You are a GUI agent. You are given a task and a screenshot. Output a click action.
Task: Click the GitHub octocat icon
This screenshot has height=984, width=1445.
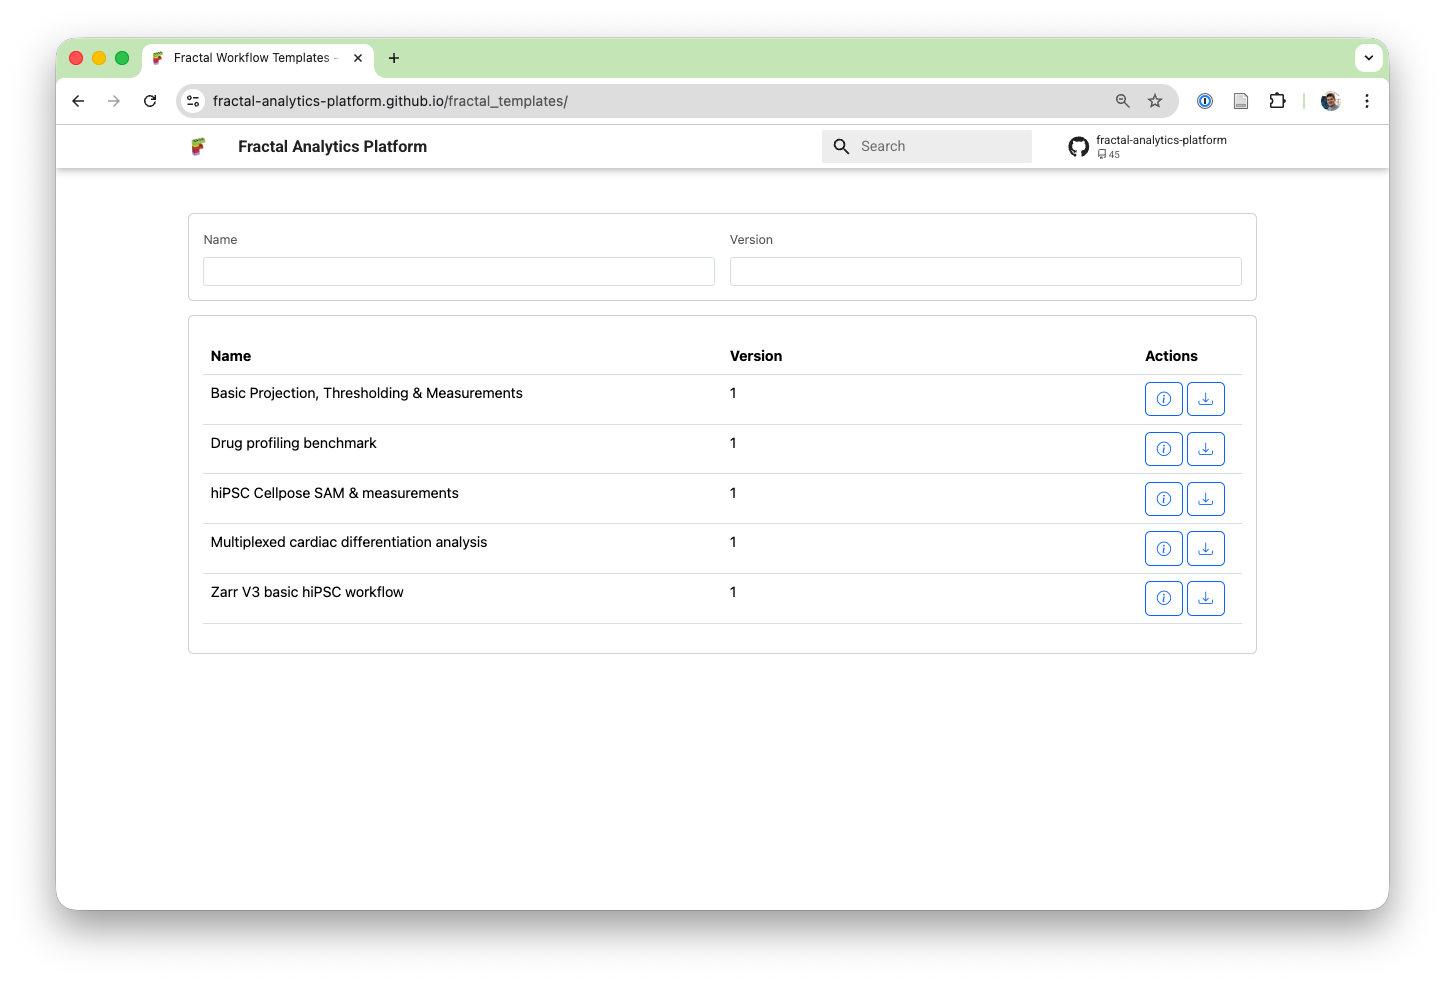tap(1078, 146)
